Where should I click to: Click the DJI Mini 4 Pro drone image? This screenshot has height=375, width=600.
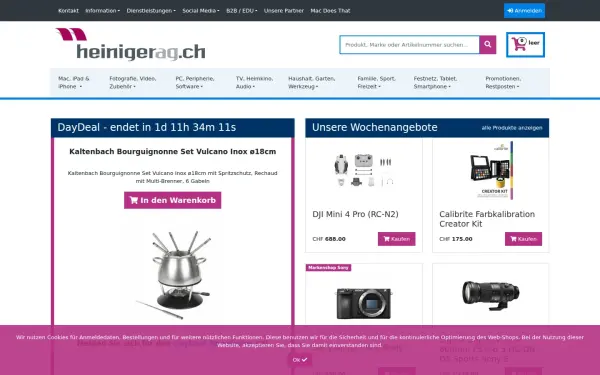pyautogui.click(x=364, y=171)
